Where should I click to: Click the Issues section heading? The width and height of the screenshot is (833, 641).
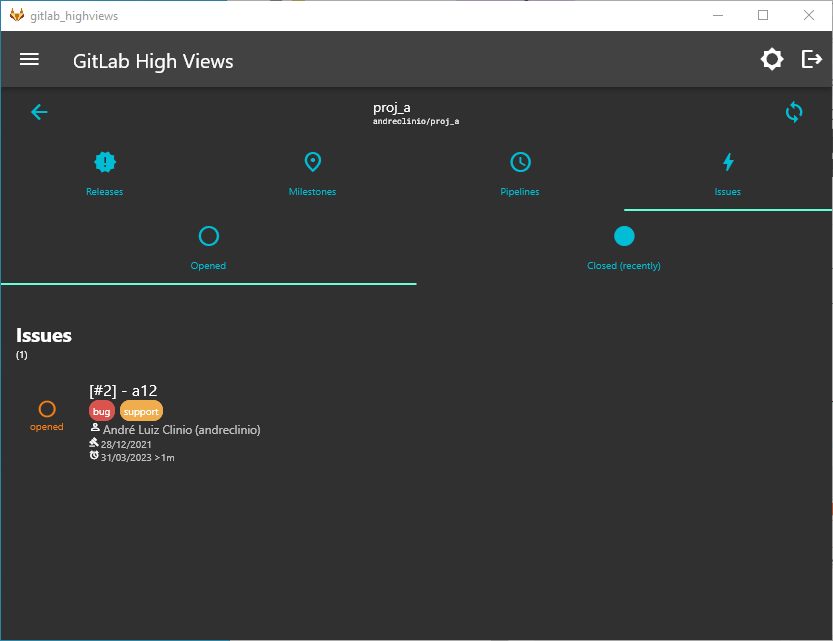[44, 336]
